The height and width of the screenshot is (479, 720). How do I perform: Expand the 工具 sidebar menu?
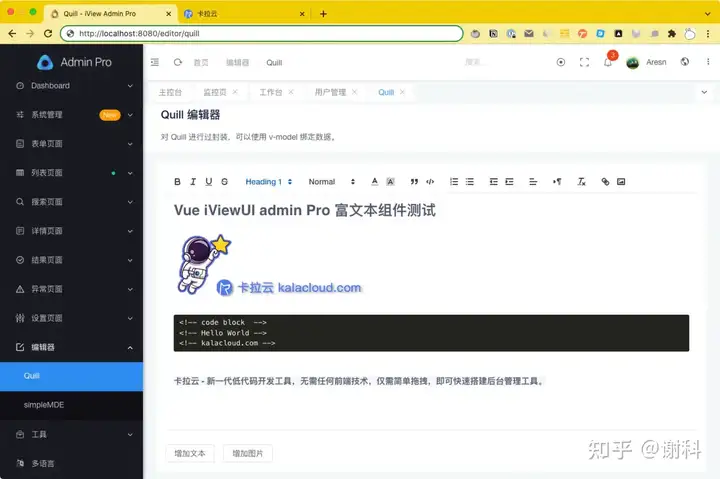click(x=71, y=434)
